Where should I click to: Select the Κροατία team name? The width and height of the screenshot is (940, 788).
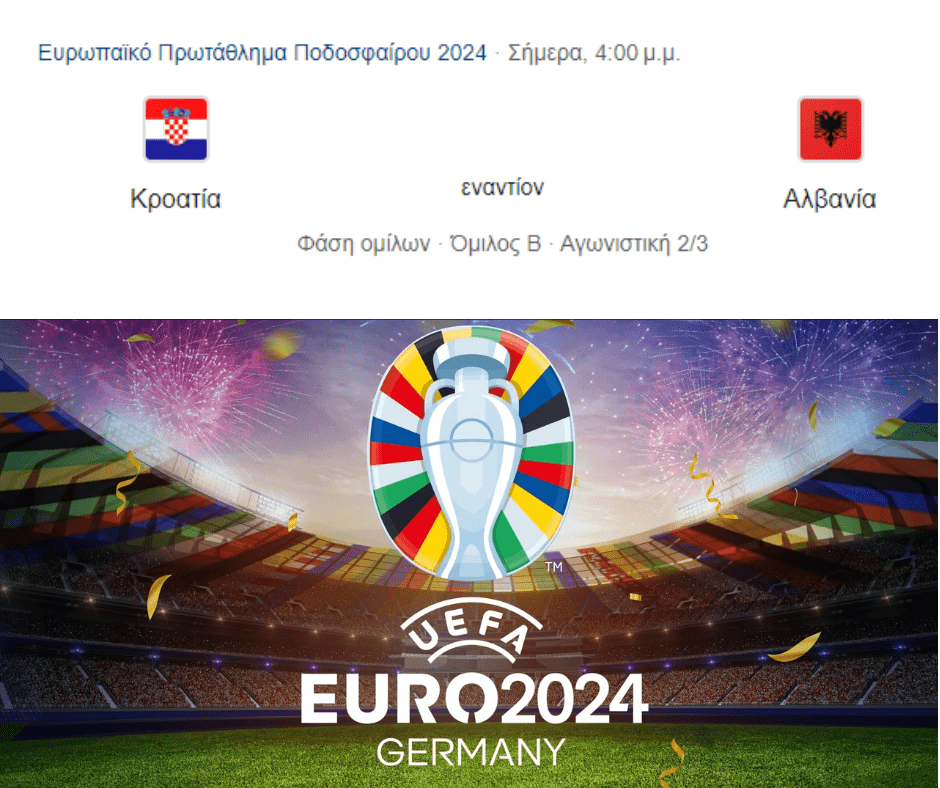tap(176, 198)
